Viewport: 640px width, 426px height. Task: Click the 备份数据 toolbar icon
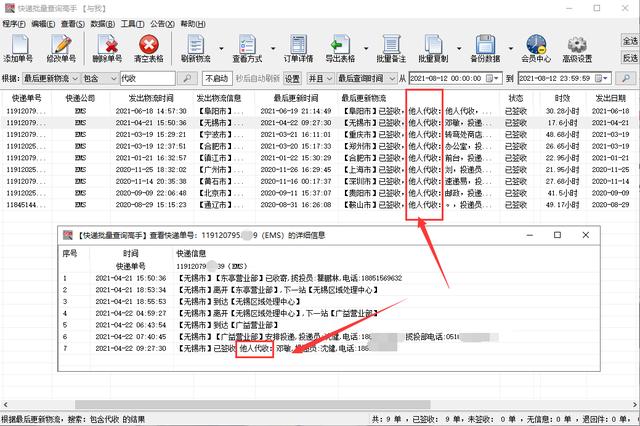coord(485,45)
